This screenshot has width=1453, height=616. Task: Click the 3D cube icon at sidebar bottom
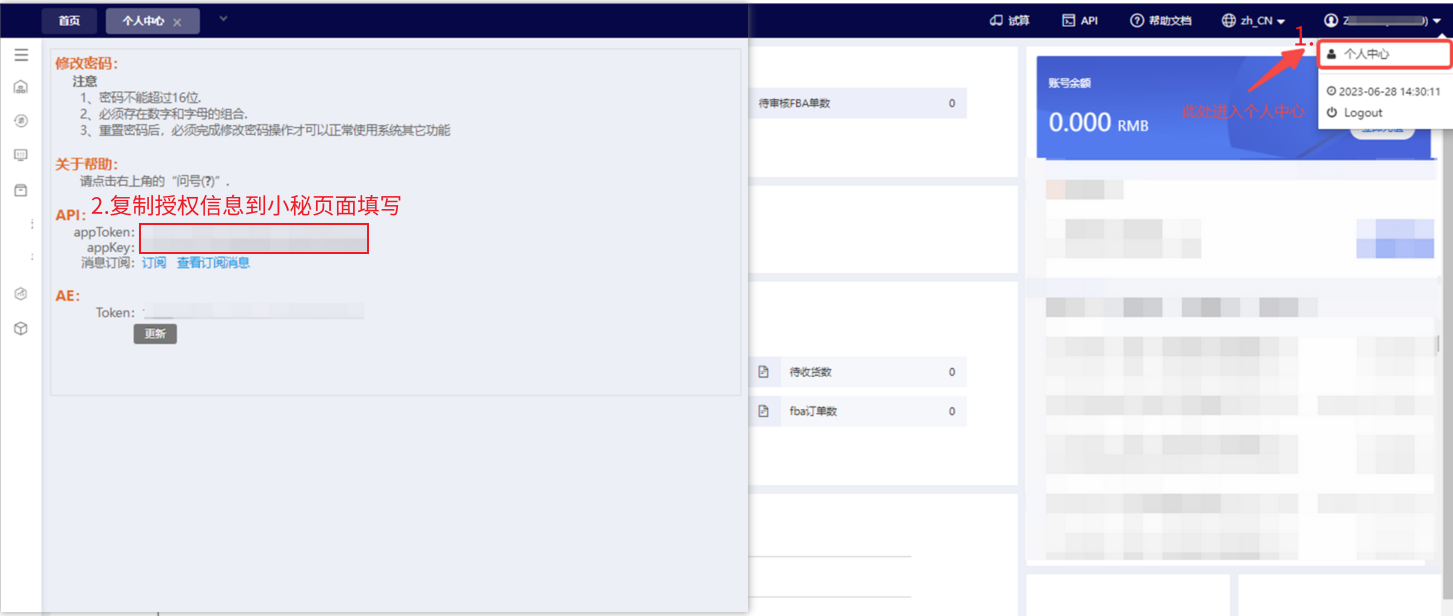21,328
